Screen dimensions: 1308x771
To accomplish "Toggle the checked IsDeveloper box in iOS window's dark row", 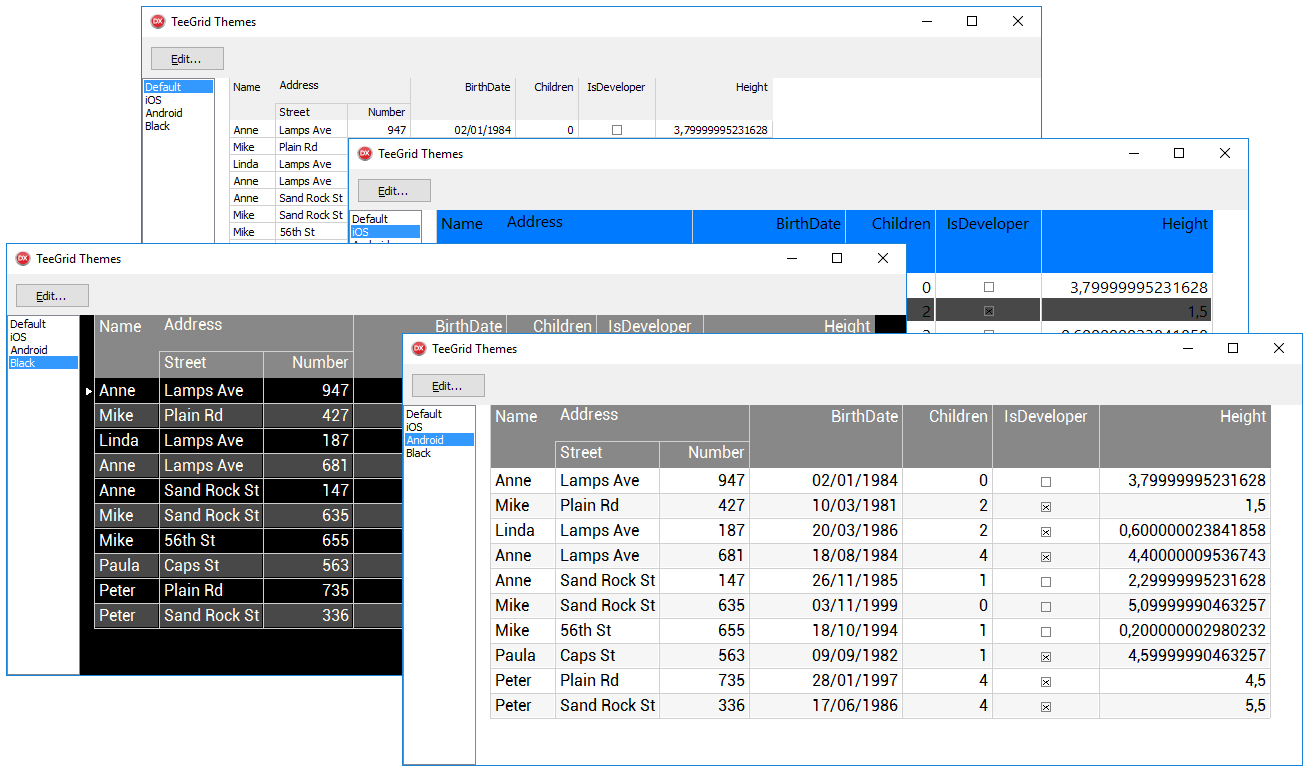I will pos(989,312).
